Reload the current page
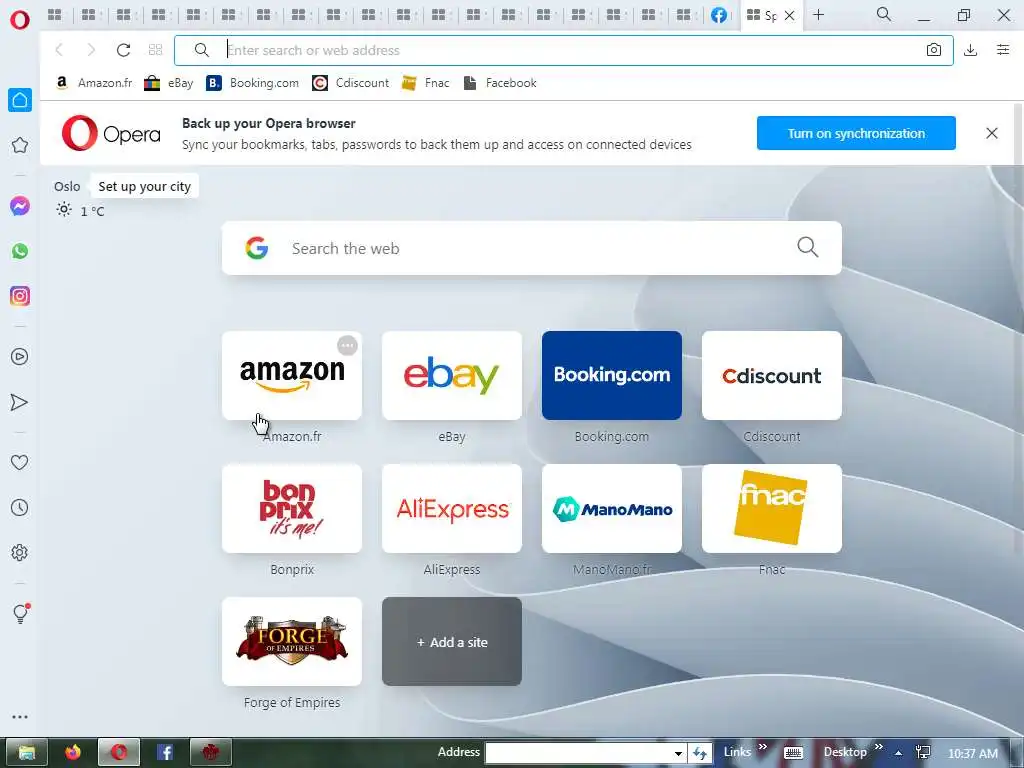This screenshot has height=768, width=1024. click(x=123, y=50)
